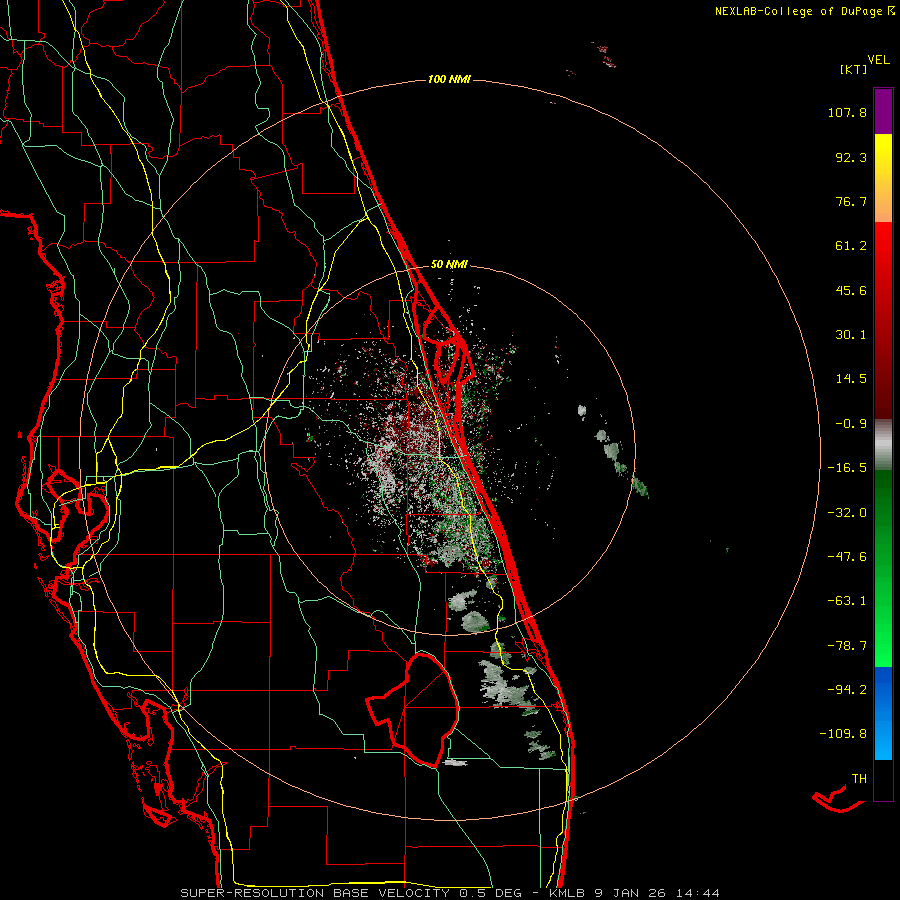Viewport: 900px width, 900px height.
Task: Click the 45.6 velocity scale value
Action: pyautogui.click(x=851, y=290)
